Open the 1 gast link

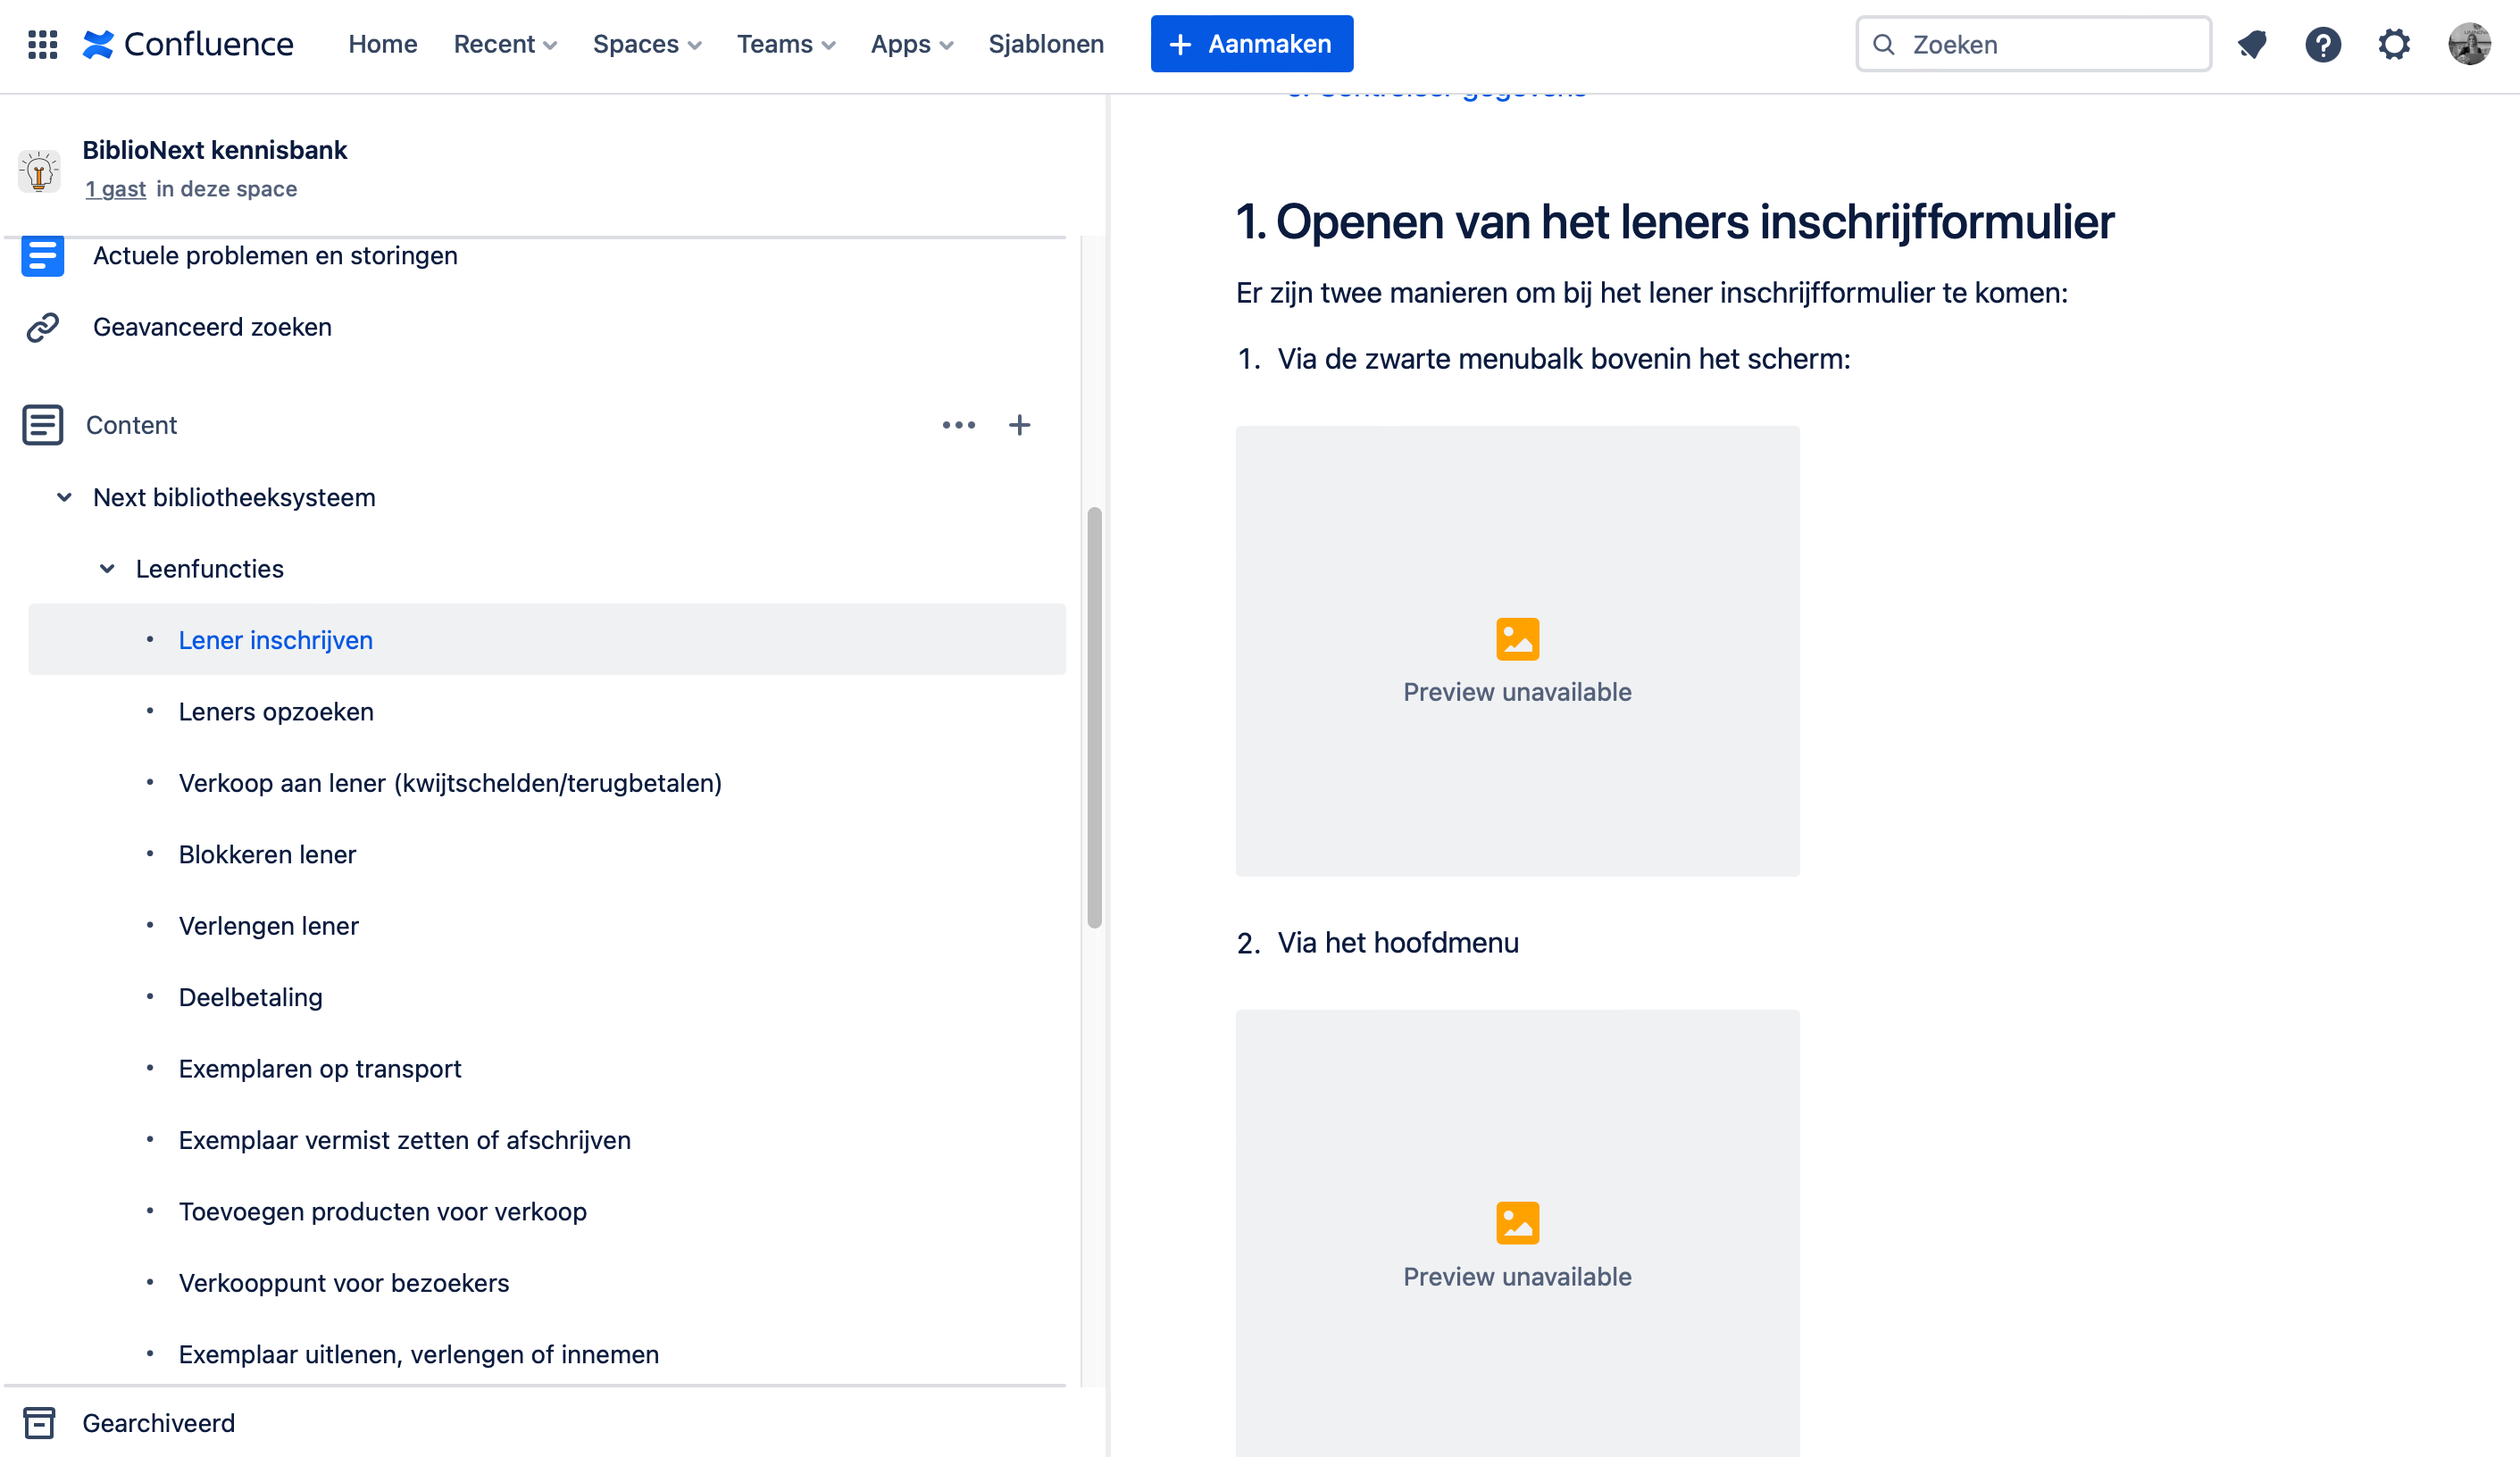(x=115, y=189)
